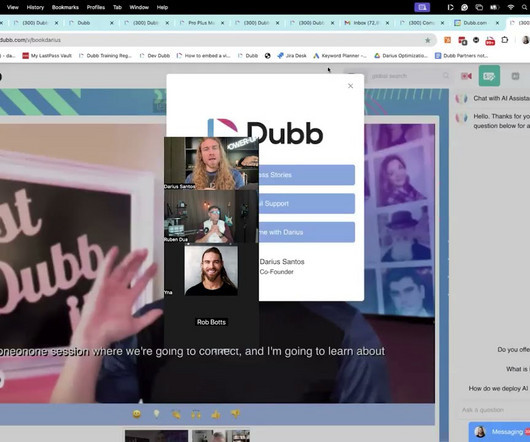The width and height of the screenshot is (530, 442).
Task: Open the Keyword Planner bookmark
Action: 340,56
